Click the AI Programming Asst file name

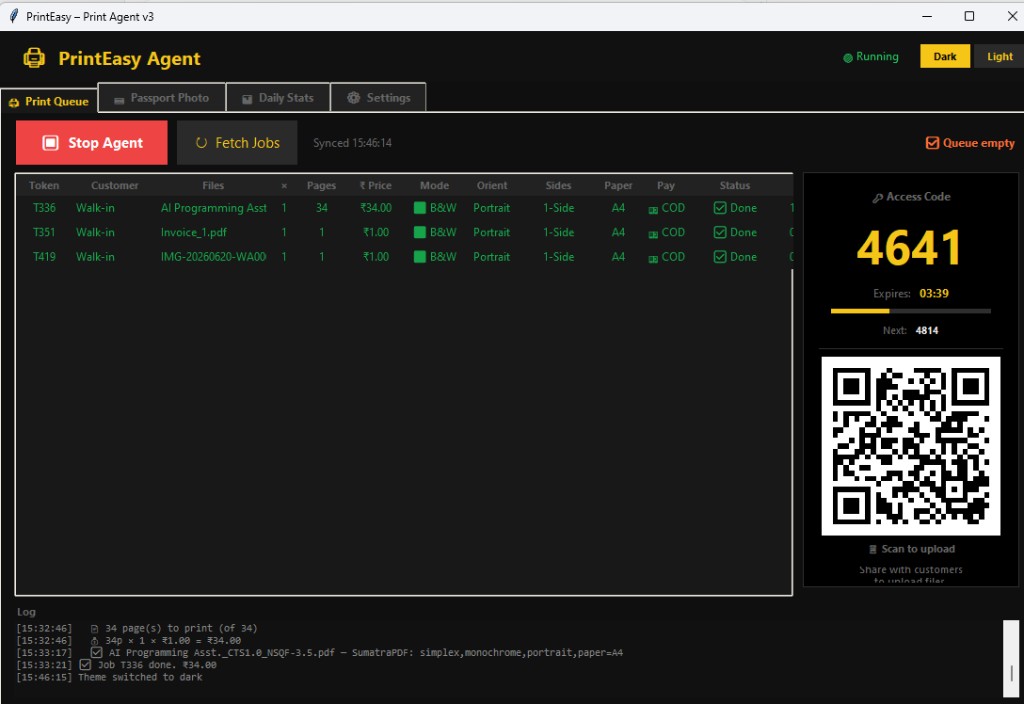(x=214, y=208)
